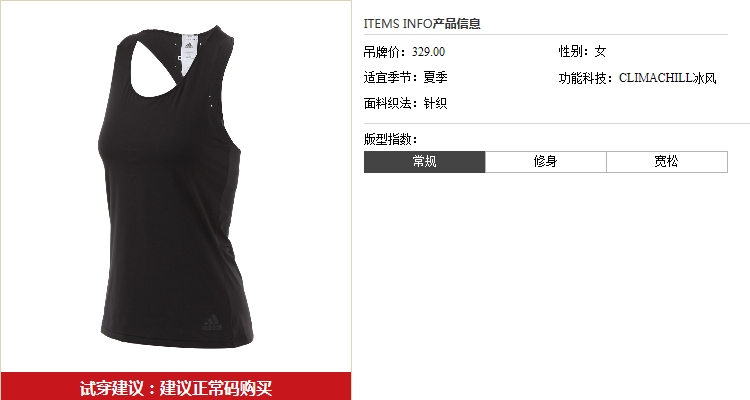
Task: Click the red 试穿建议 banner
Action: click(176, 387)
